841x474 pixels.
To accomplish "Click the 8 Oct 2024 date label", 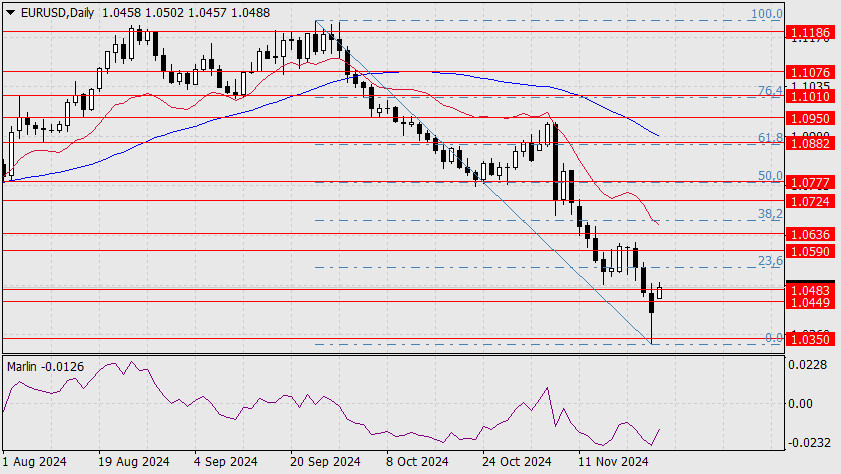I will [x=417, y=462].
